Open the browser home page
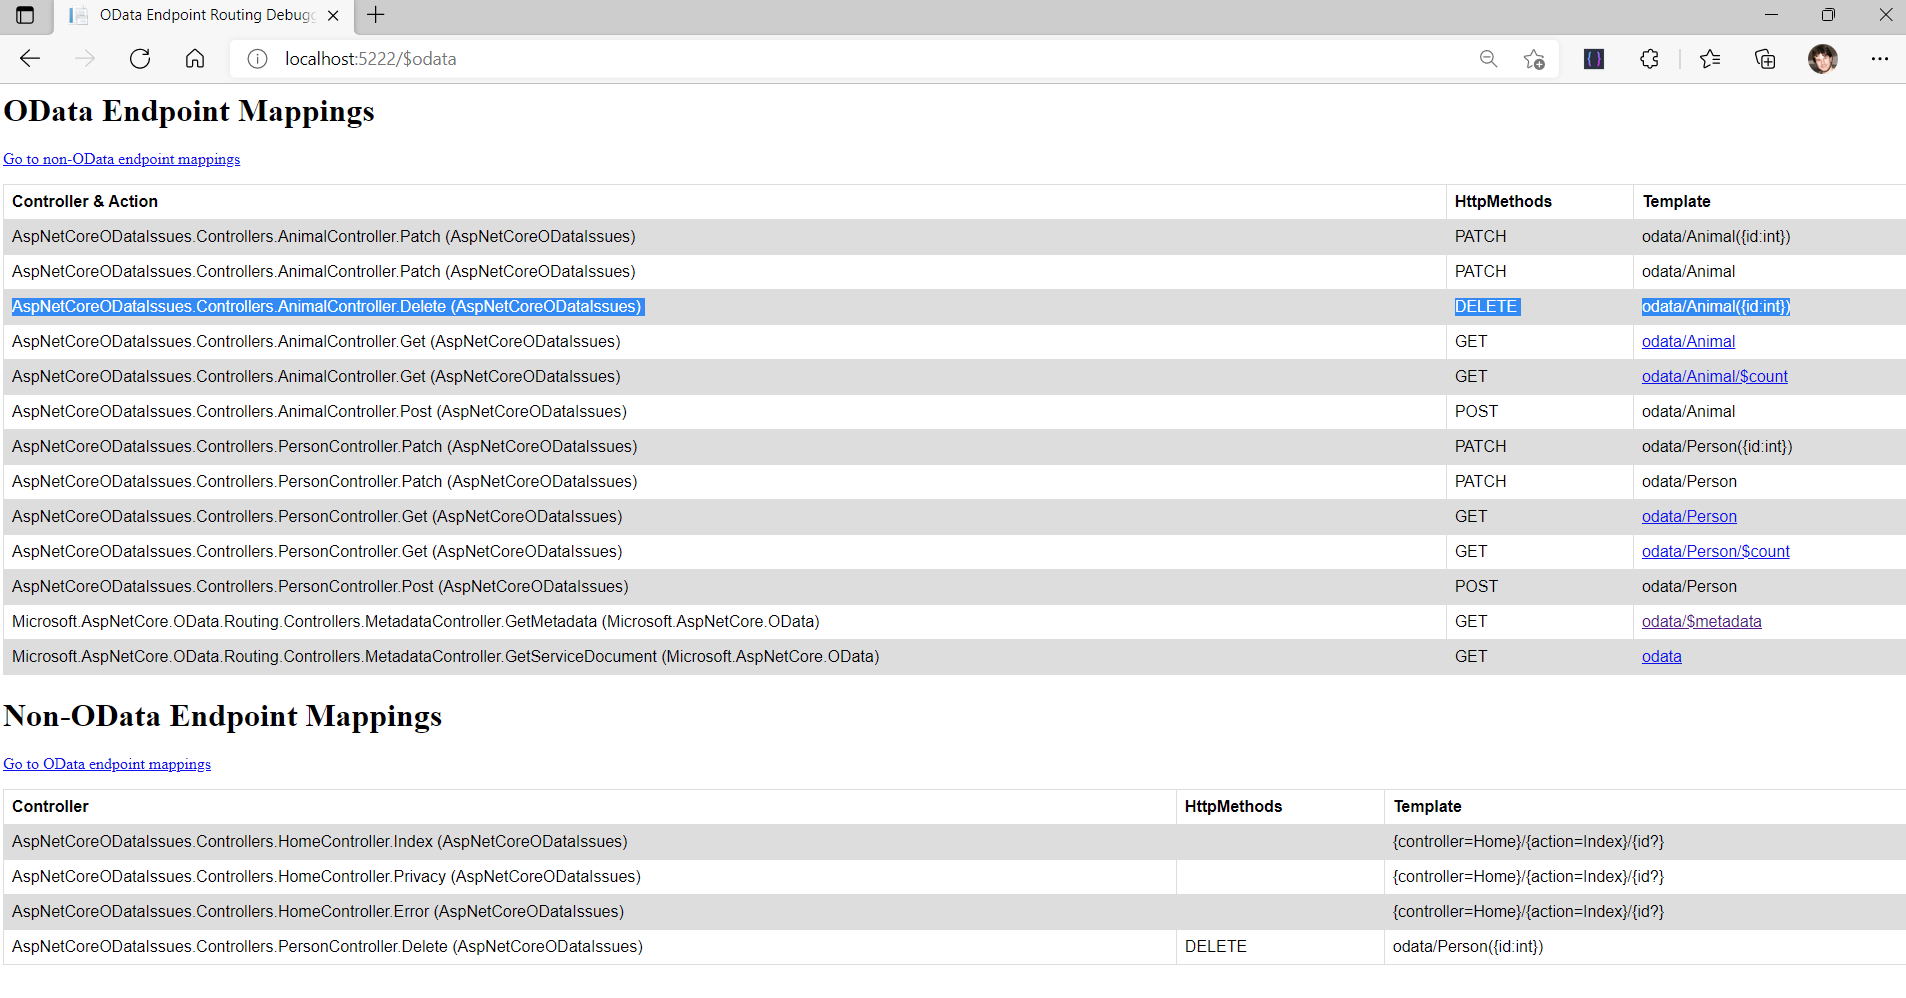 point(195,58)
